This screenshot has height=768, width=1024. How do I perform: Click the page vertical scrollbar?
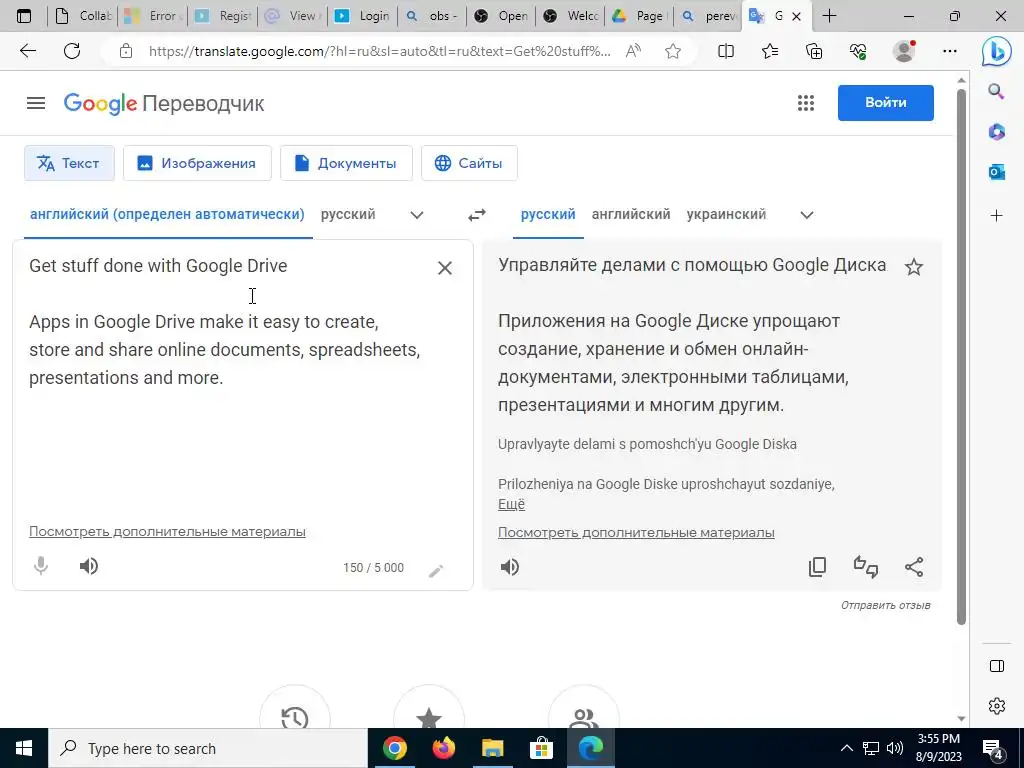961,358
